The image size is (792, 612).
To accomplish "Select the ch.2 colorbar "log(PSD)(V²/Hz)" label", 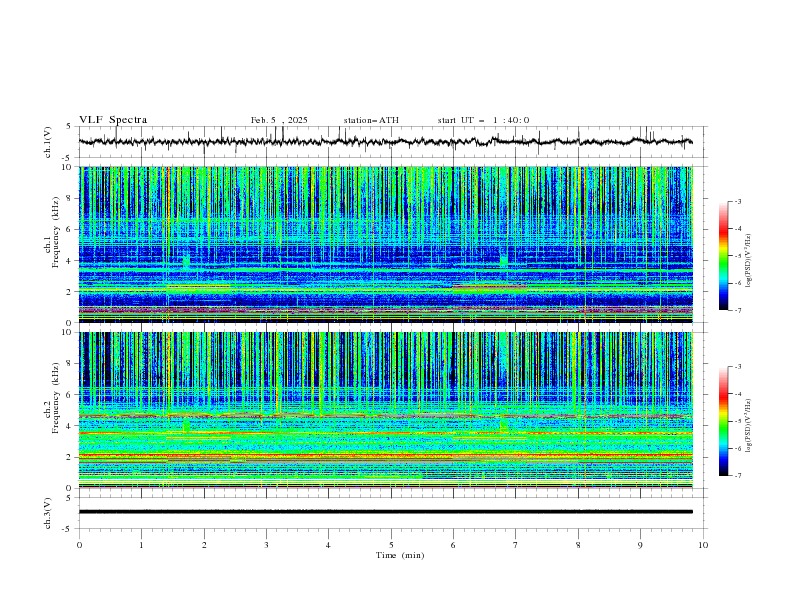I will [748, 426].
